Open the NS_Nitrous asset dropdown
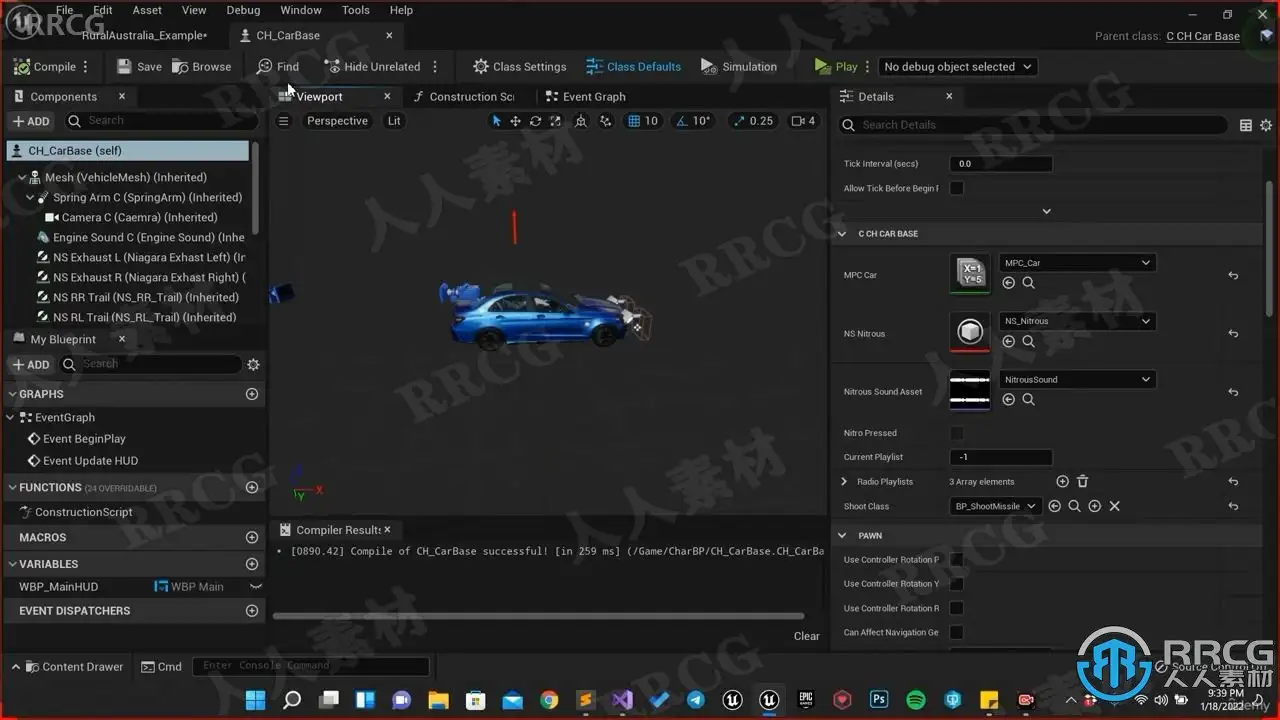 (x=1077, y=321)
